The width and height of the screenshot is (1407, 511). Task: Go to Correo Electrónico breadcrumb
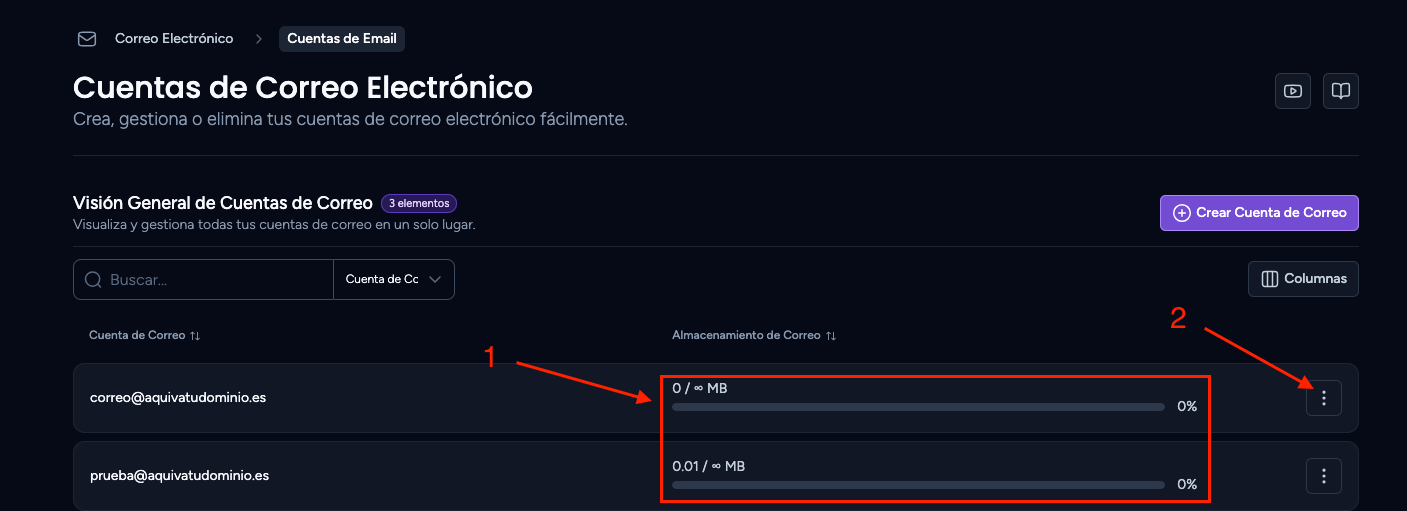click(x=174, y=39)
